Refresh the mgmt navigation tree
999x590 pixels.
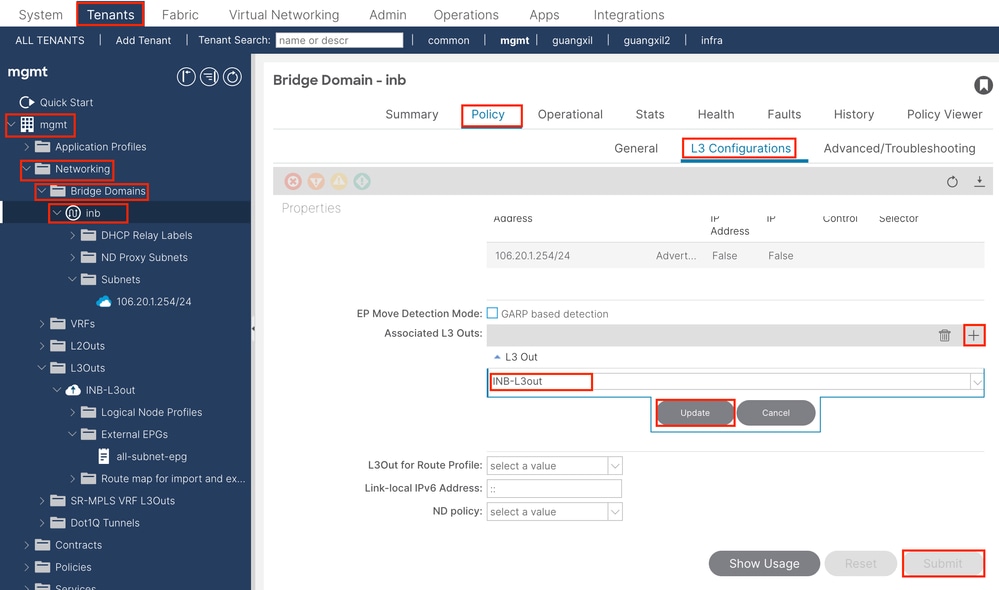(x=233, y=77)
